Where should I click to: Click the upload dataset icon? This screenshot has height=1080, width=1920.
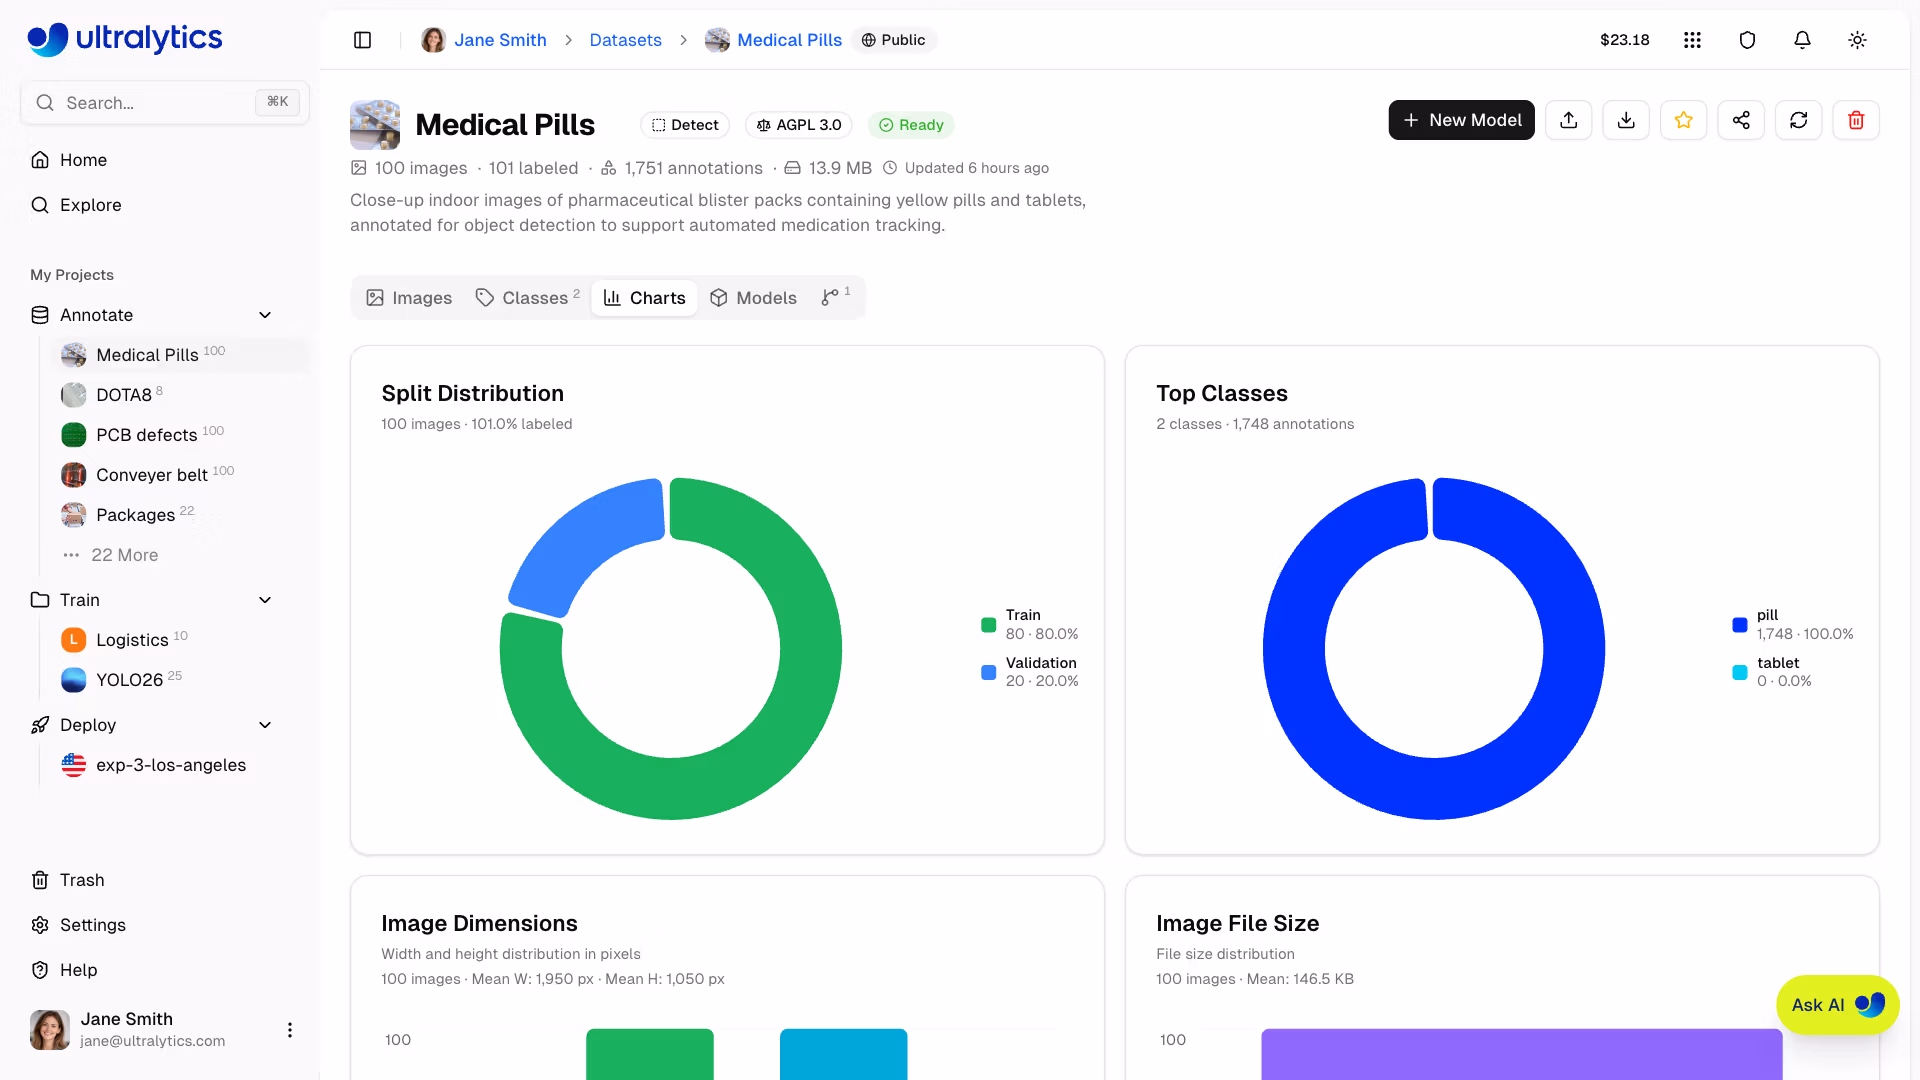[1569, 120]
